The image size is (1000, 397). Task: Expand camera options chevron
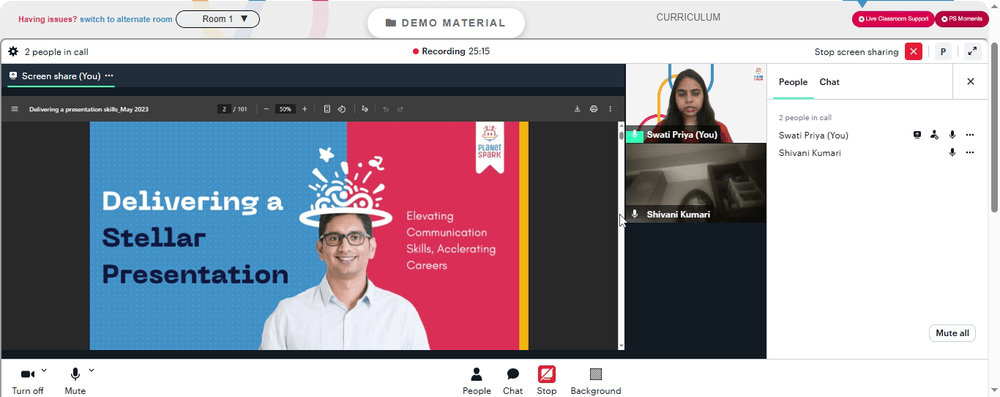coord(44,370)
